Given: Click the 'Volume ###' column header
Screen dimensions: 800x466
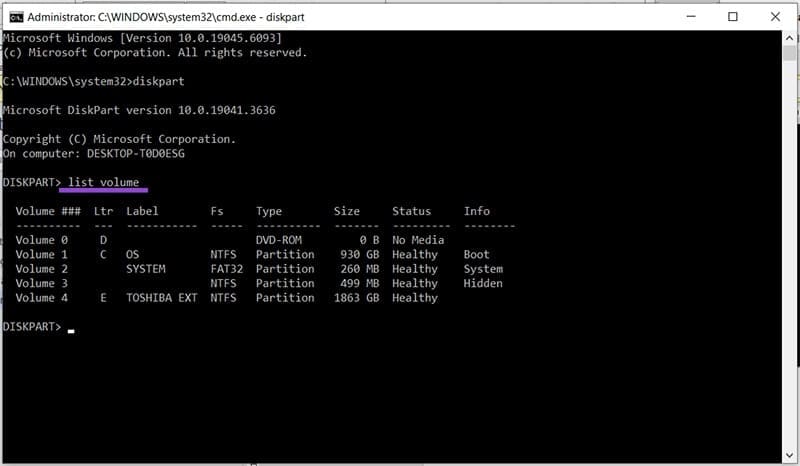Looking at the screenshot, I should click(48, 211).
